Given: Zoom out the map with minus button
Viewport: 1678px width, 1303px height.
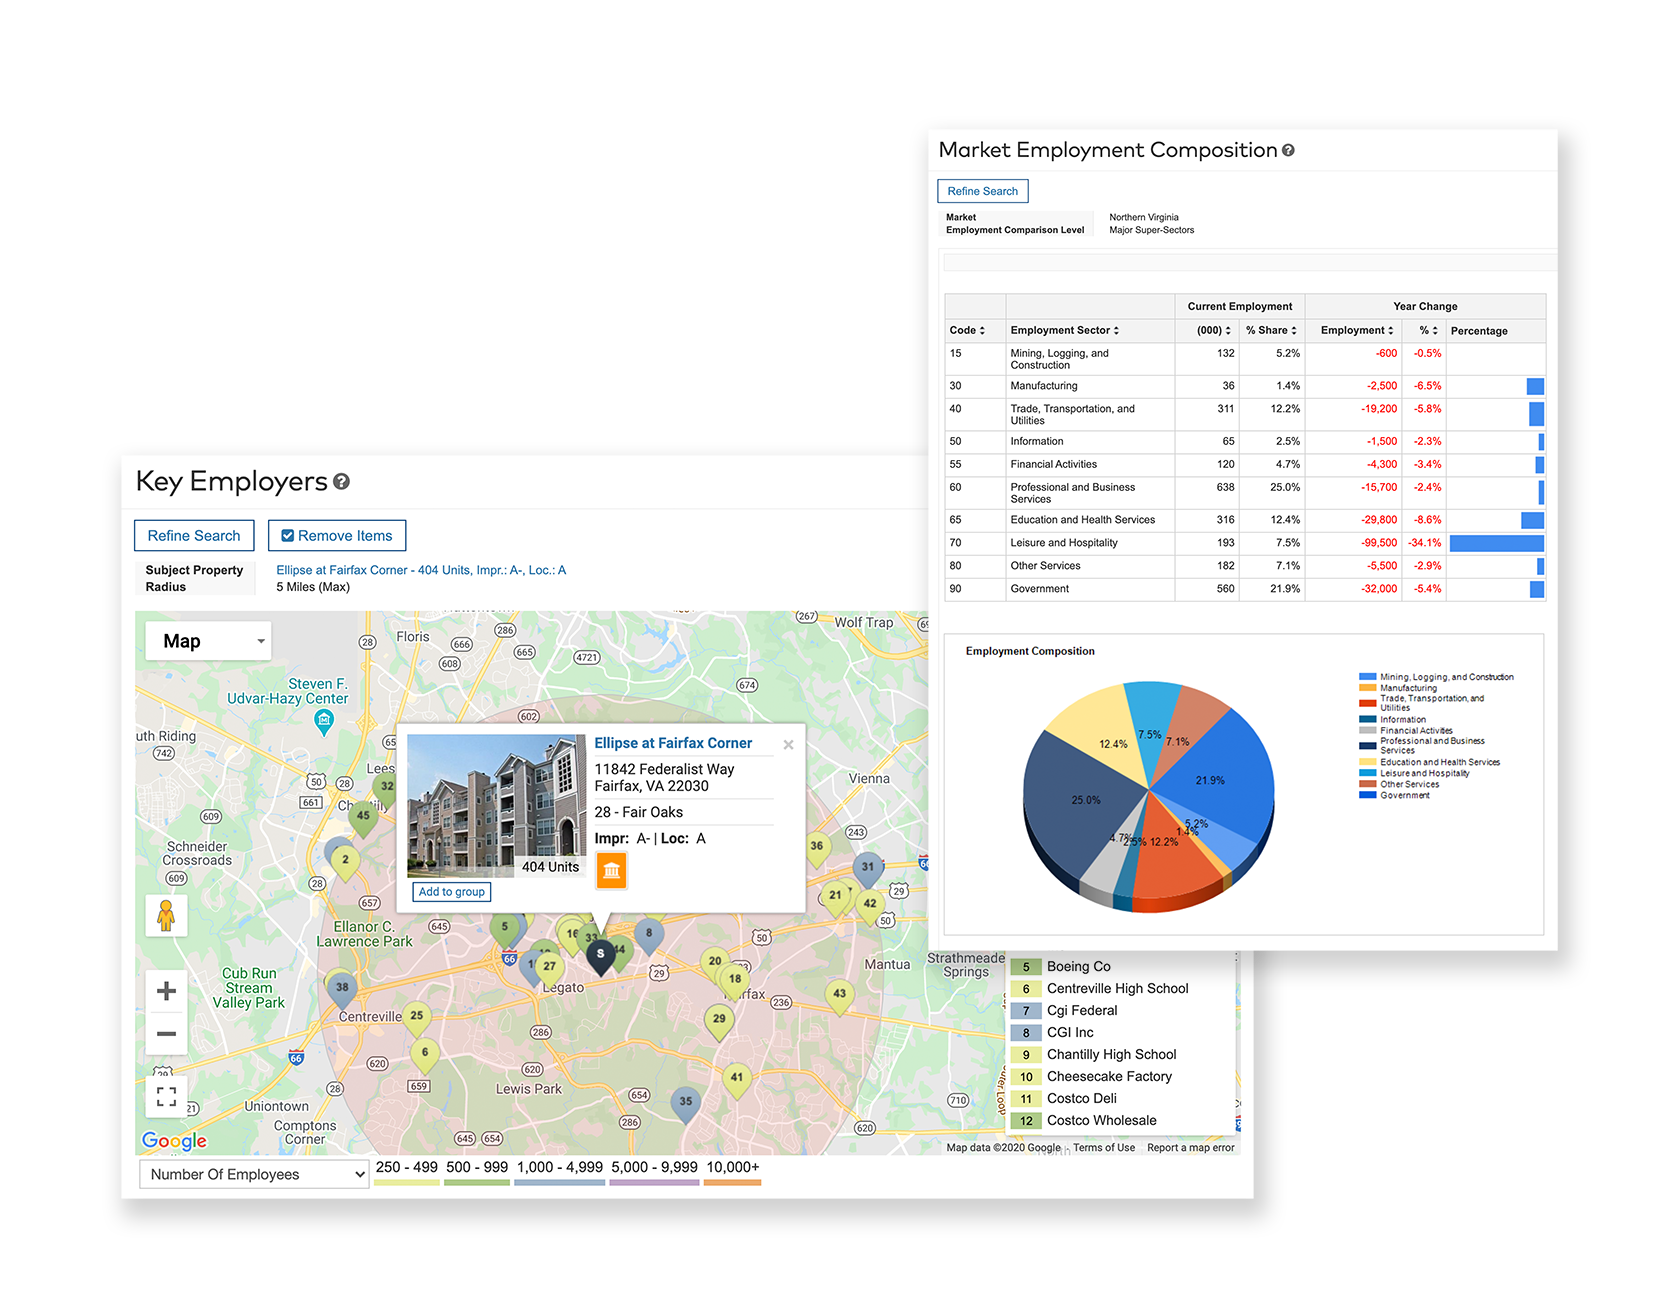Looking at the screenshot, I should coord(167,1034).
